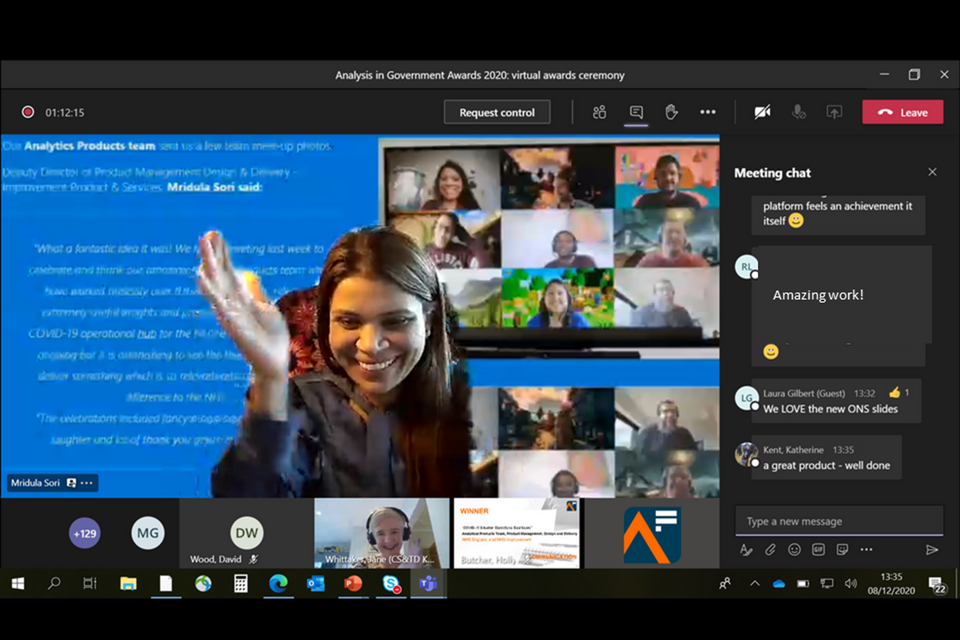Open the sticker picker

click(842, 549)
